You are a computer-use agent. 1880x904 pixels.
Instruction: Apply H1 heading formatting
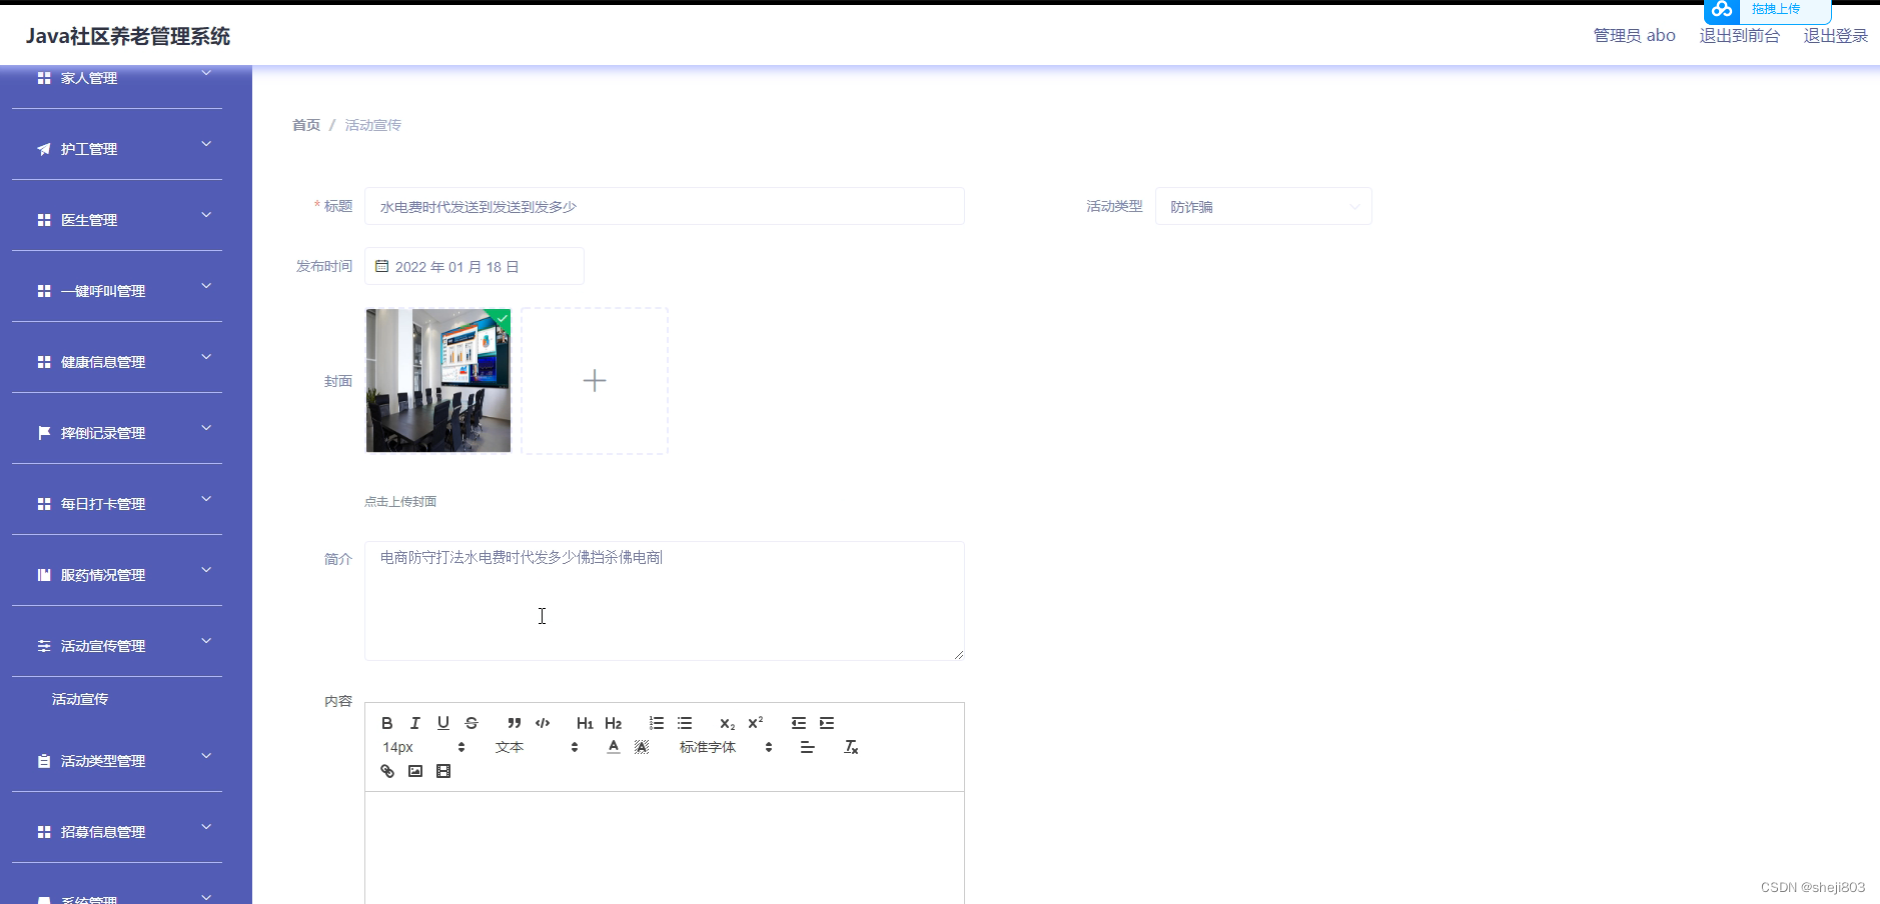point(585,723)
